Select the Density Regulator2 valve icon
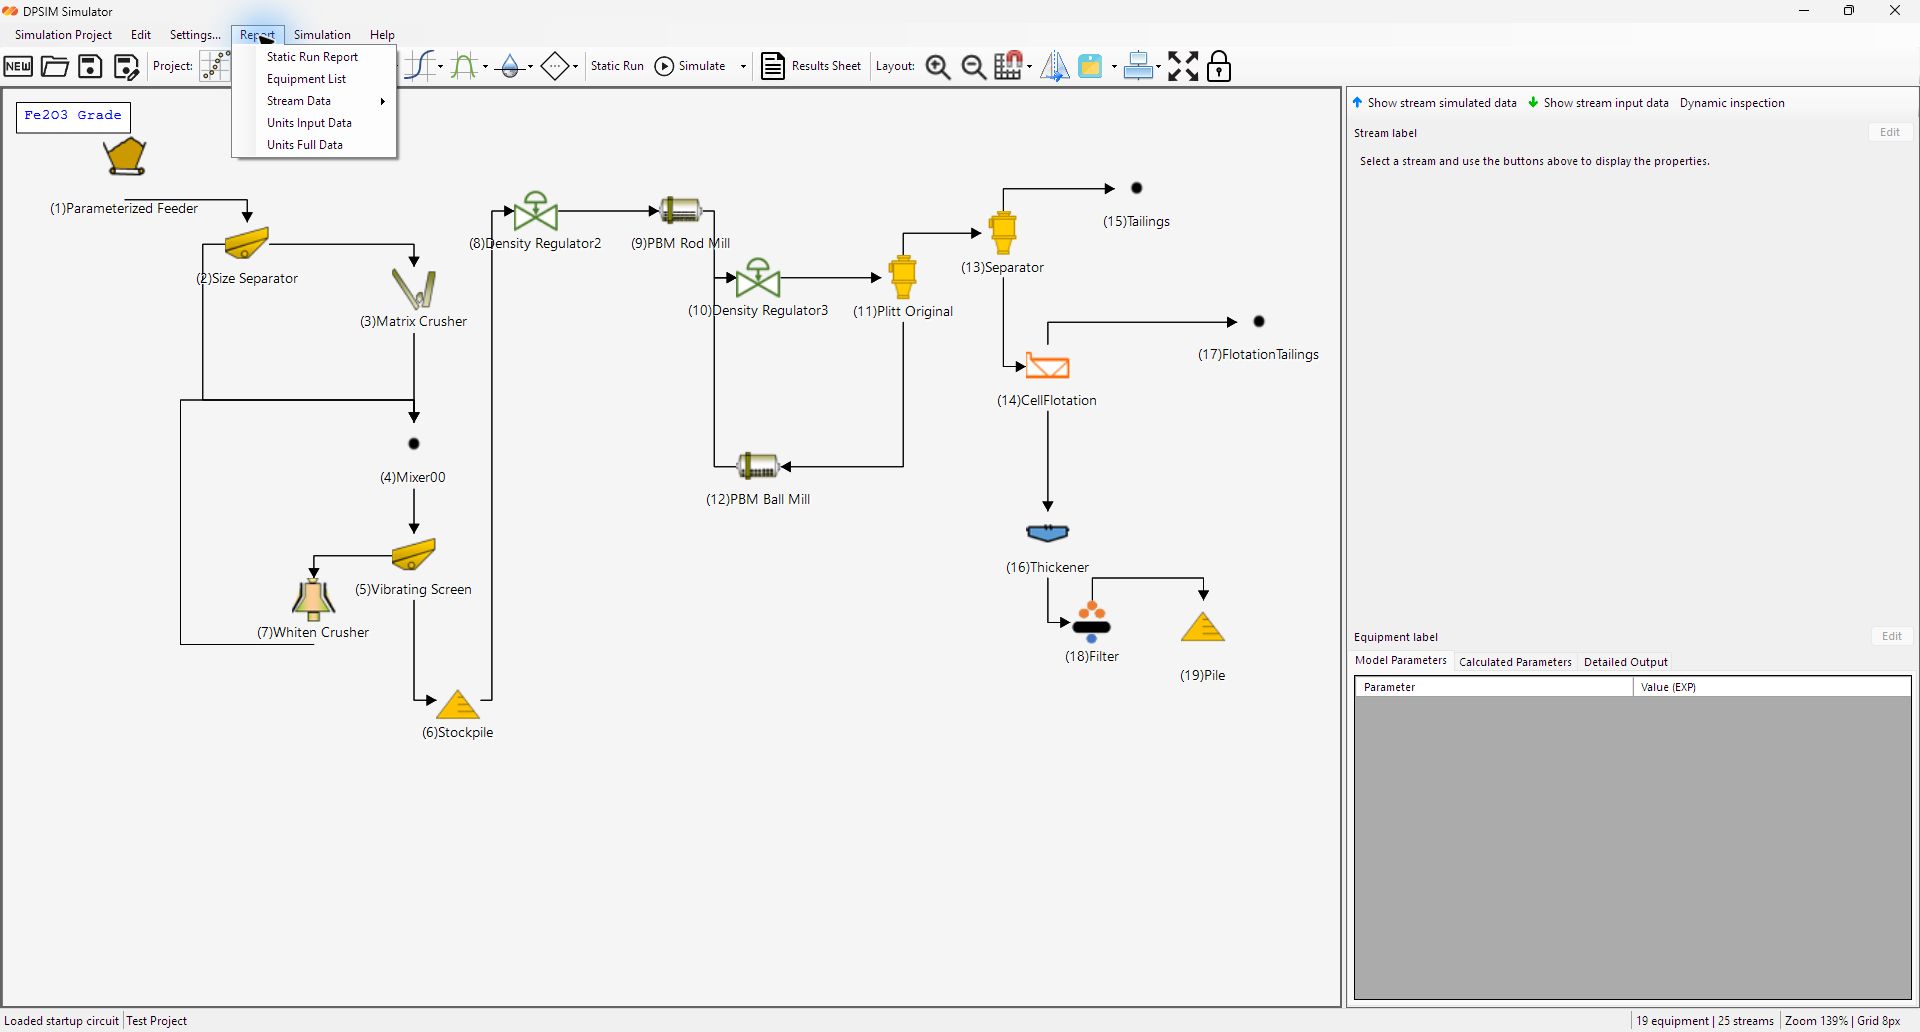The image size is (1920, 1032). 536,212
